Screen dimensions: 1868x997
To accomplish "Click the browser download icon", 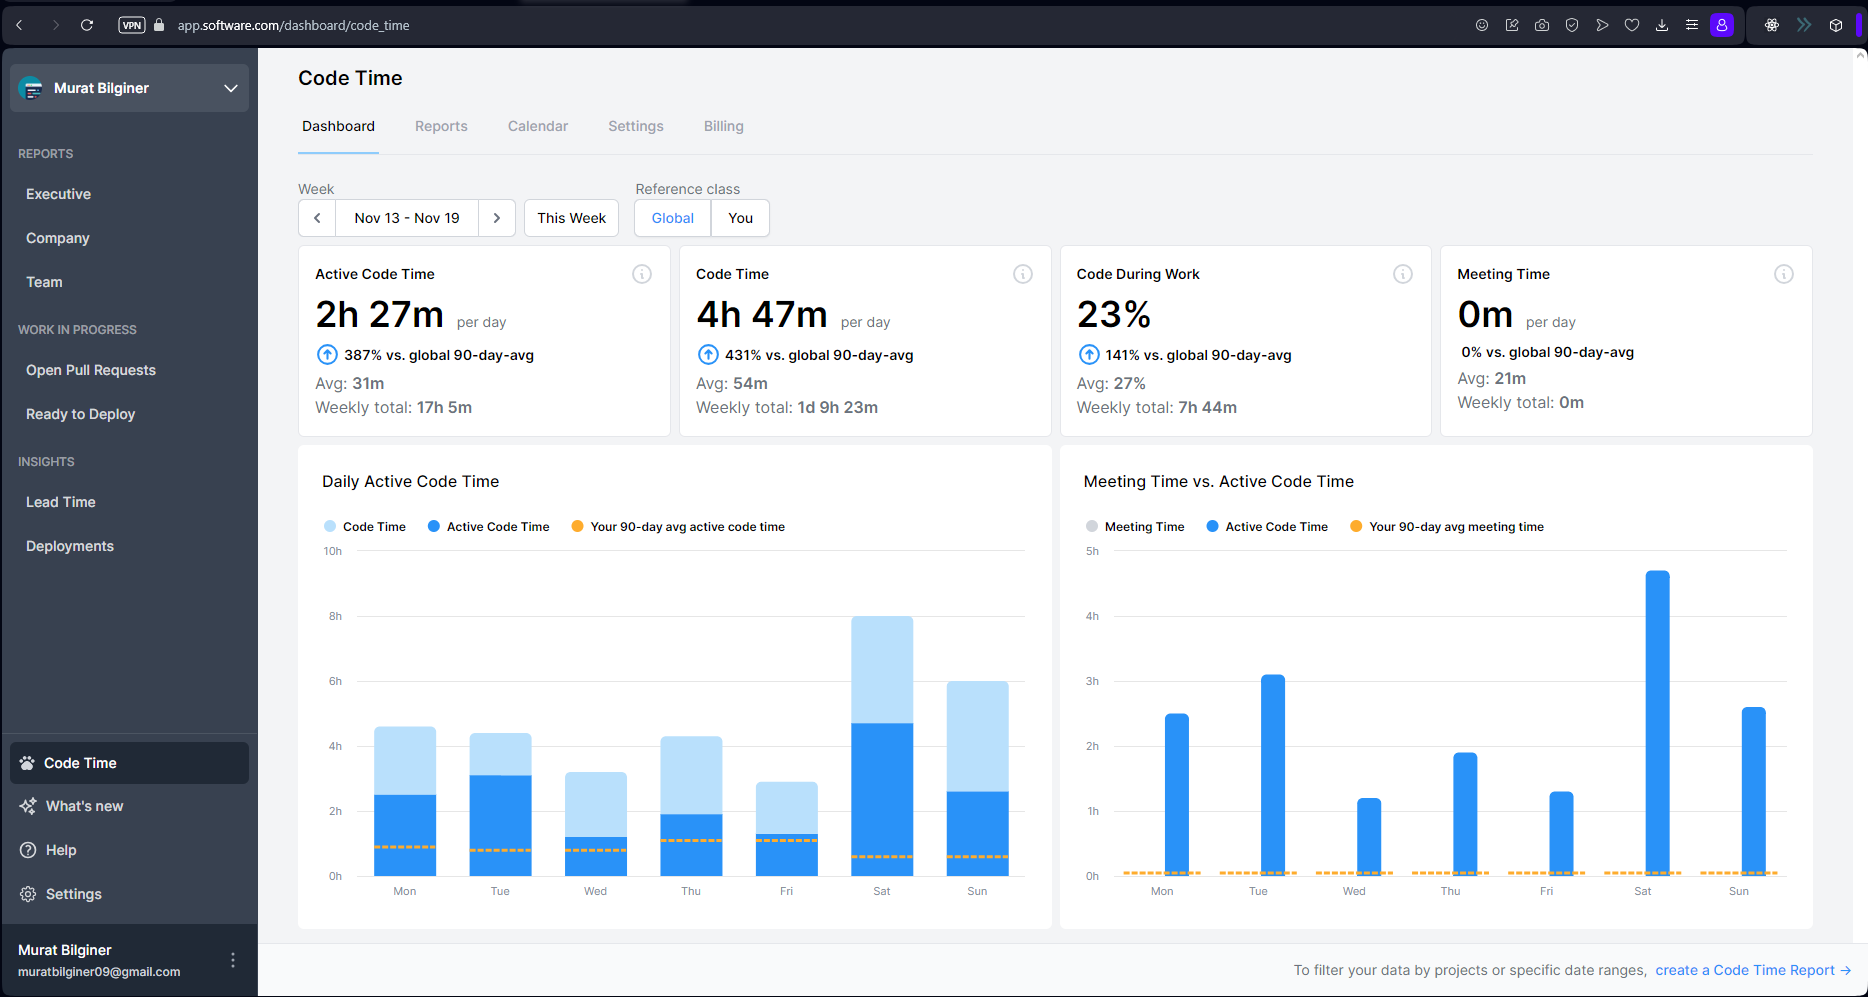I will [1662, 25].
